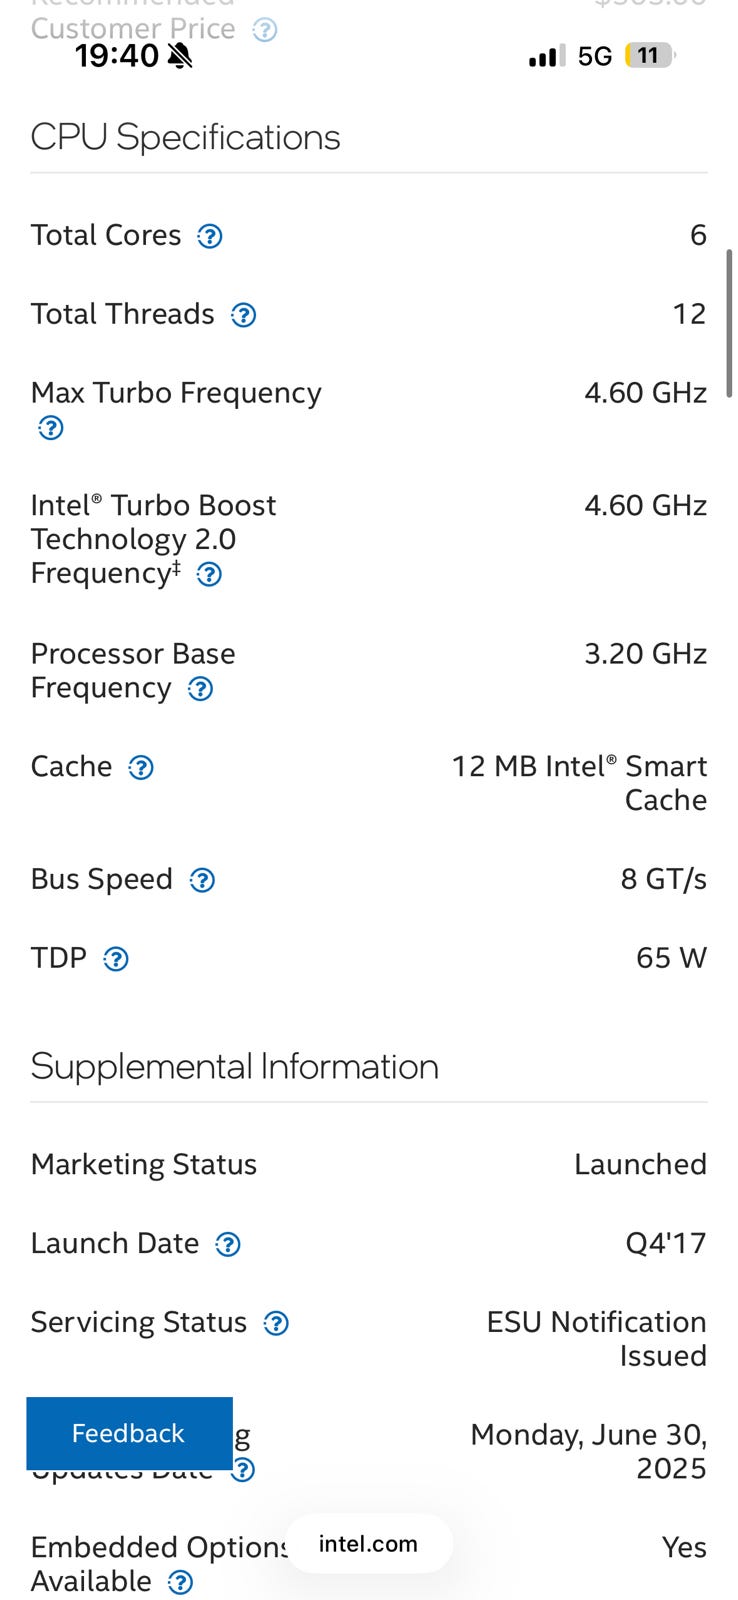738x1600 pixels.
Task: Tap help icon under Max Turbo Frequency
Action: tap(50, 428)
